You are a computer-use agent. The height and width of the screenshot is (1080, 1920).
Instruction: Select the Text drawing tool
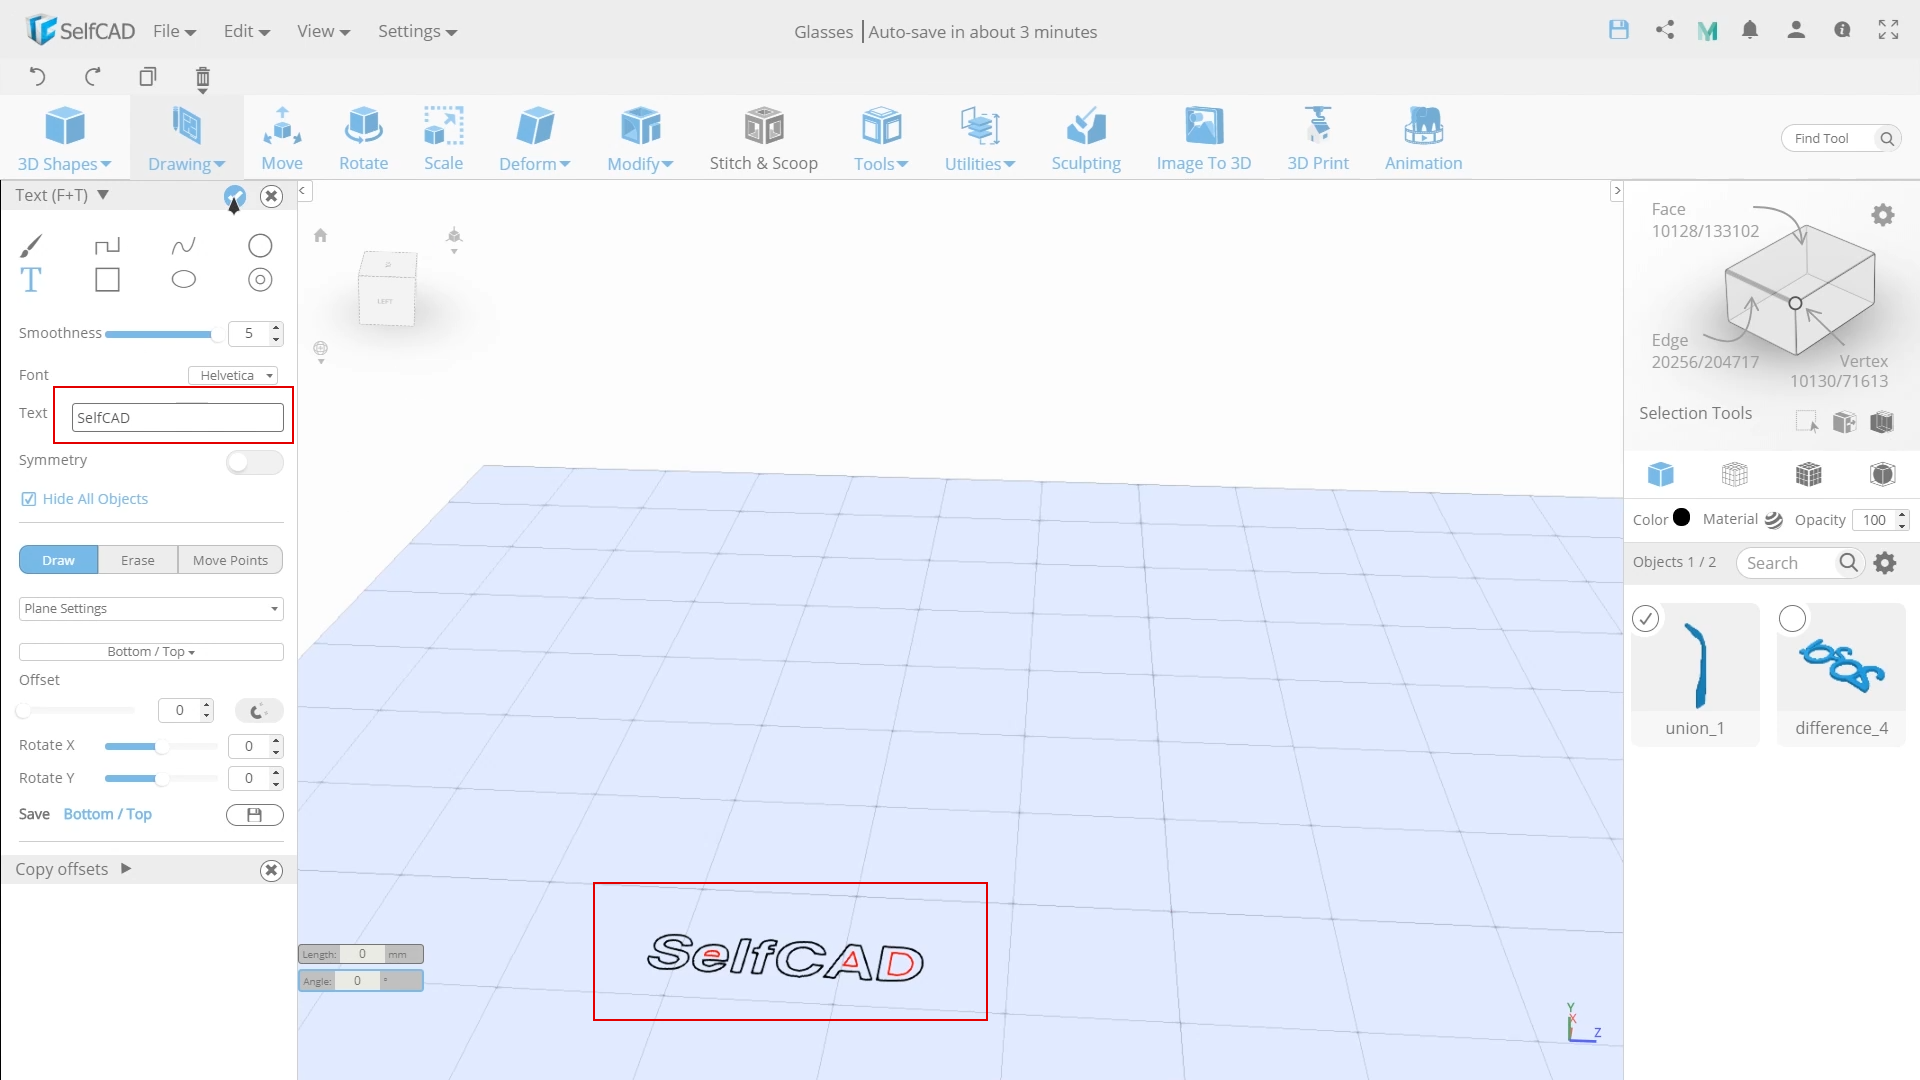(31, 280)
